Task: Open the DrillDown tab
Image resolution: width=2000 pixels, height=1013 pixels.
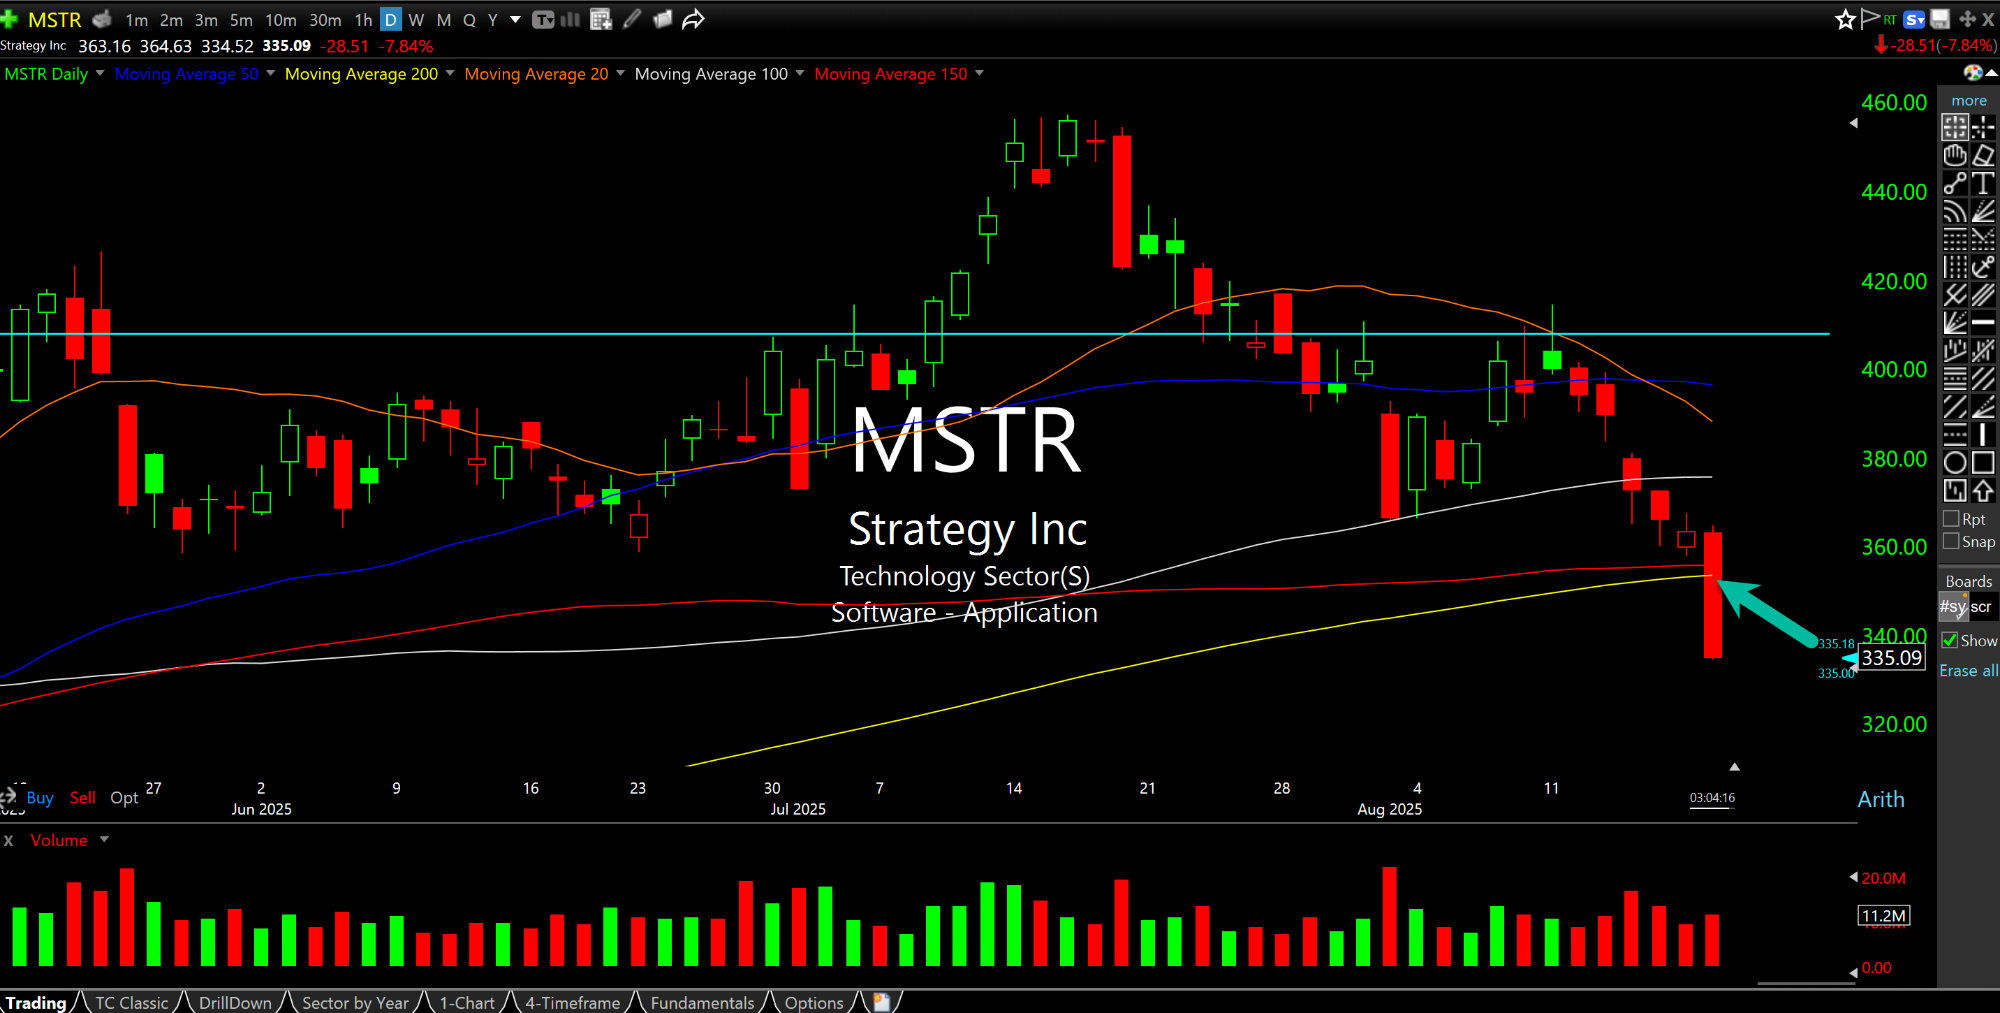Action: (x=235, y=1002)
